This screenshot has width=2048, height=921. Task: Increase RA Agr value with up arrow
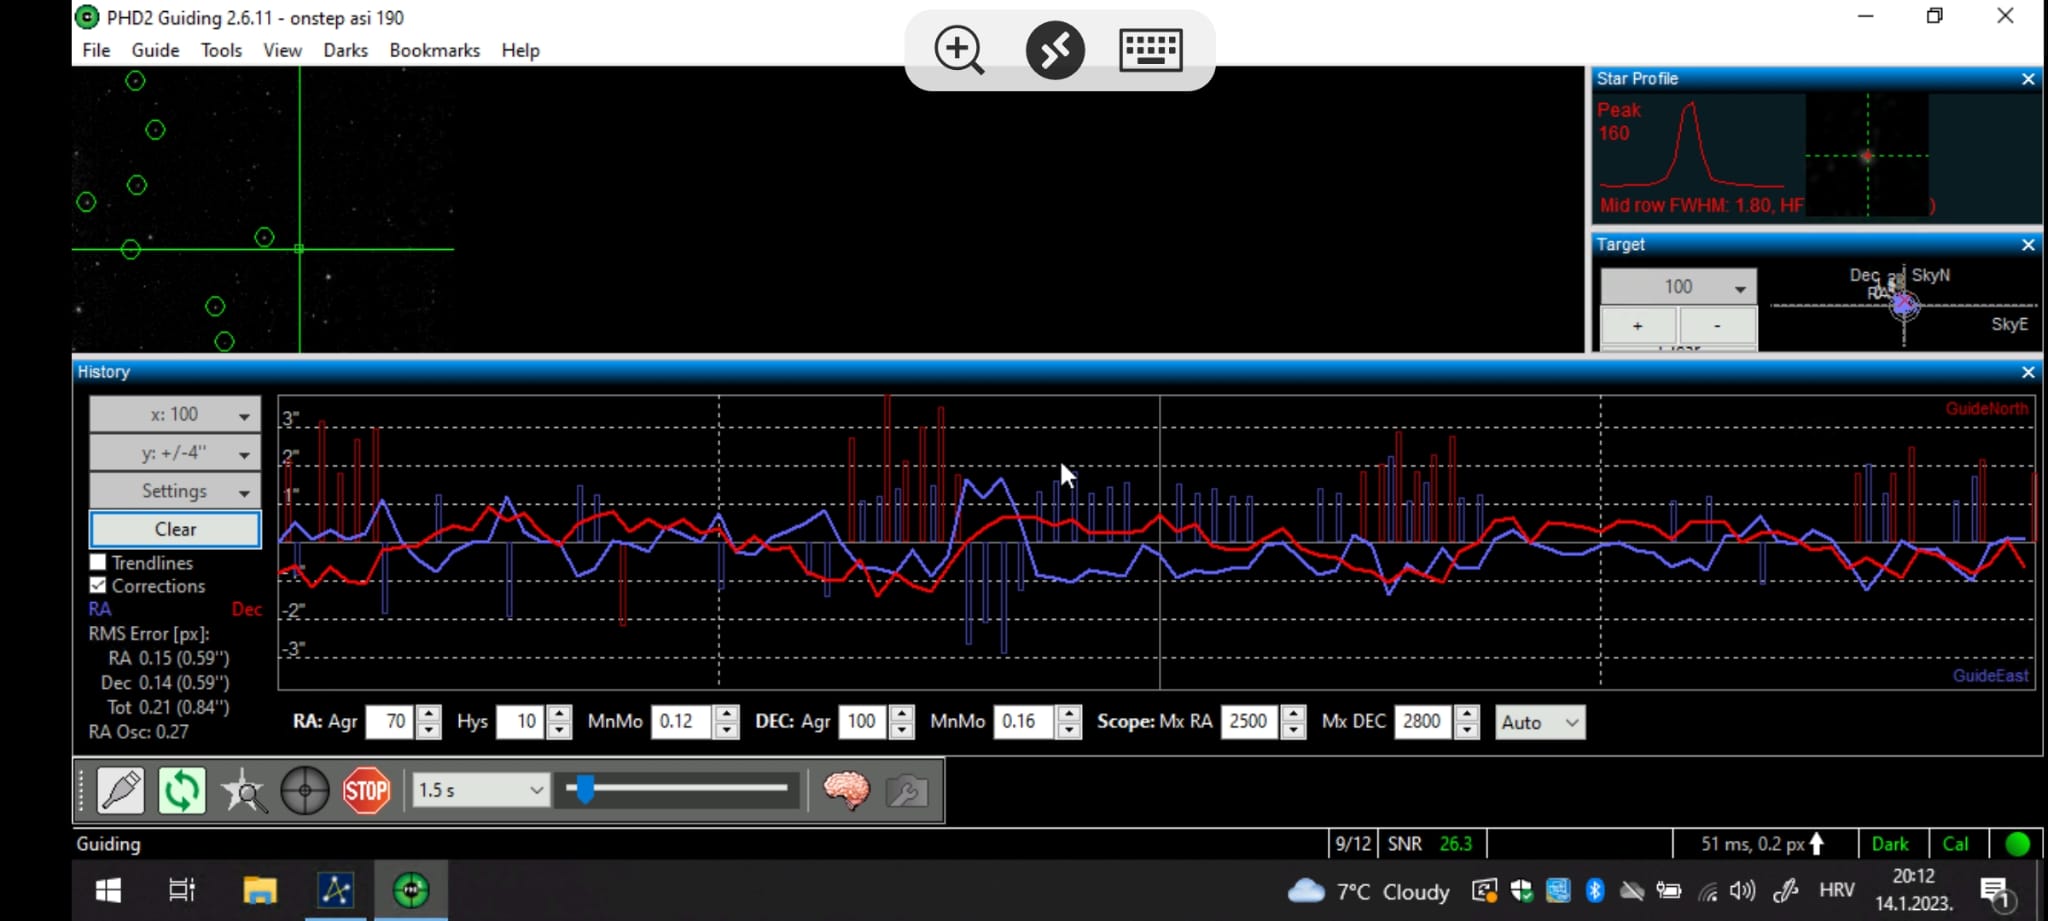pos(428,713)
